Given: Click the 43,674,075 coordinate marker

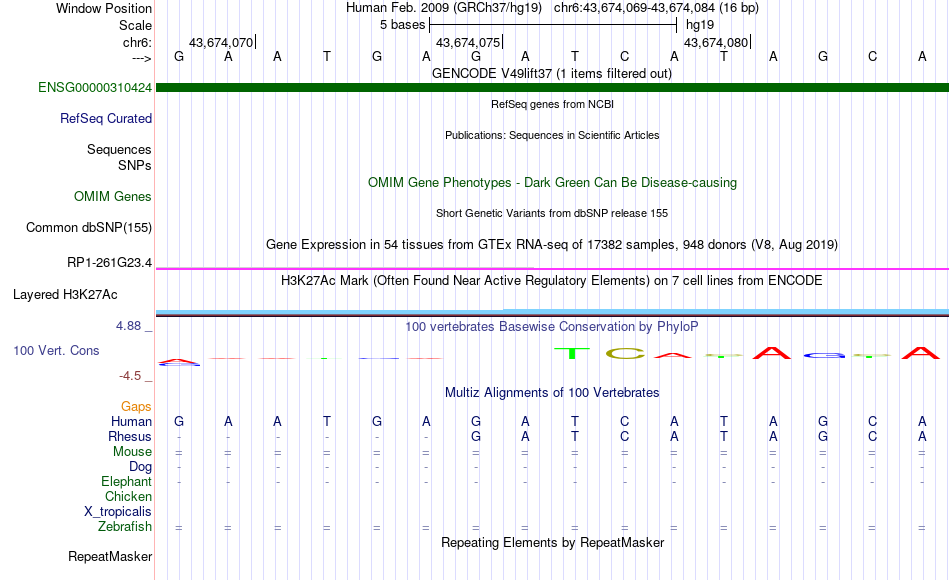Looking at the screenshot, I should (469, 42).
